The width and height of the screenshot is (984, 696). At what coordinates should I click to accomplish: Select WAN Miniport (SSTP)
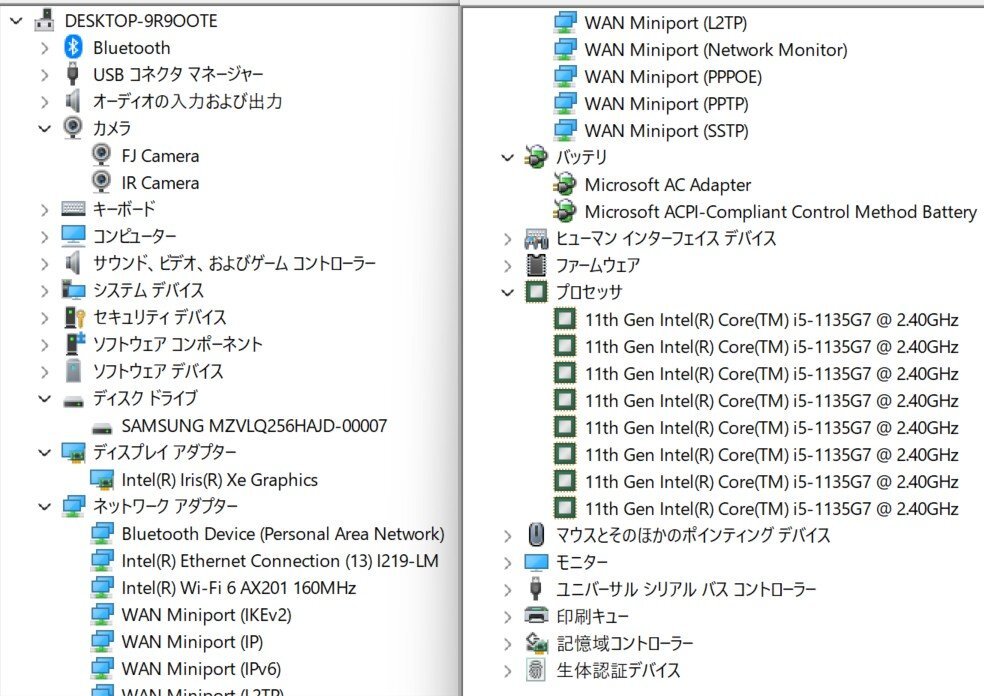tap(666, 131)
